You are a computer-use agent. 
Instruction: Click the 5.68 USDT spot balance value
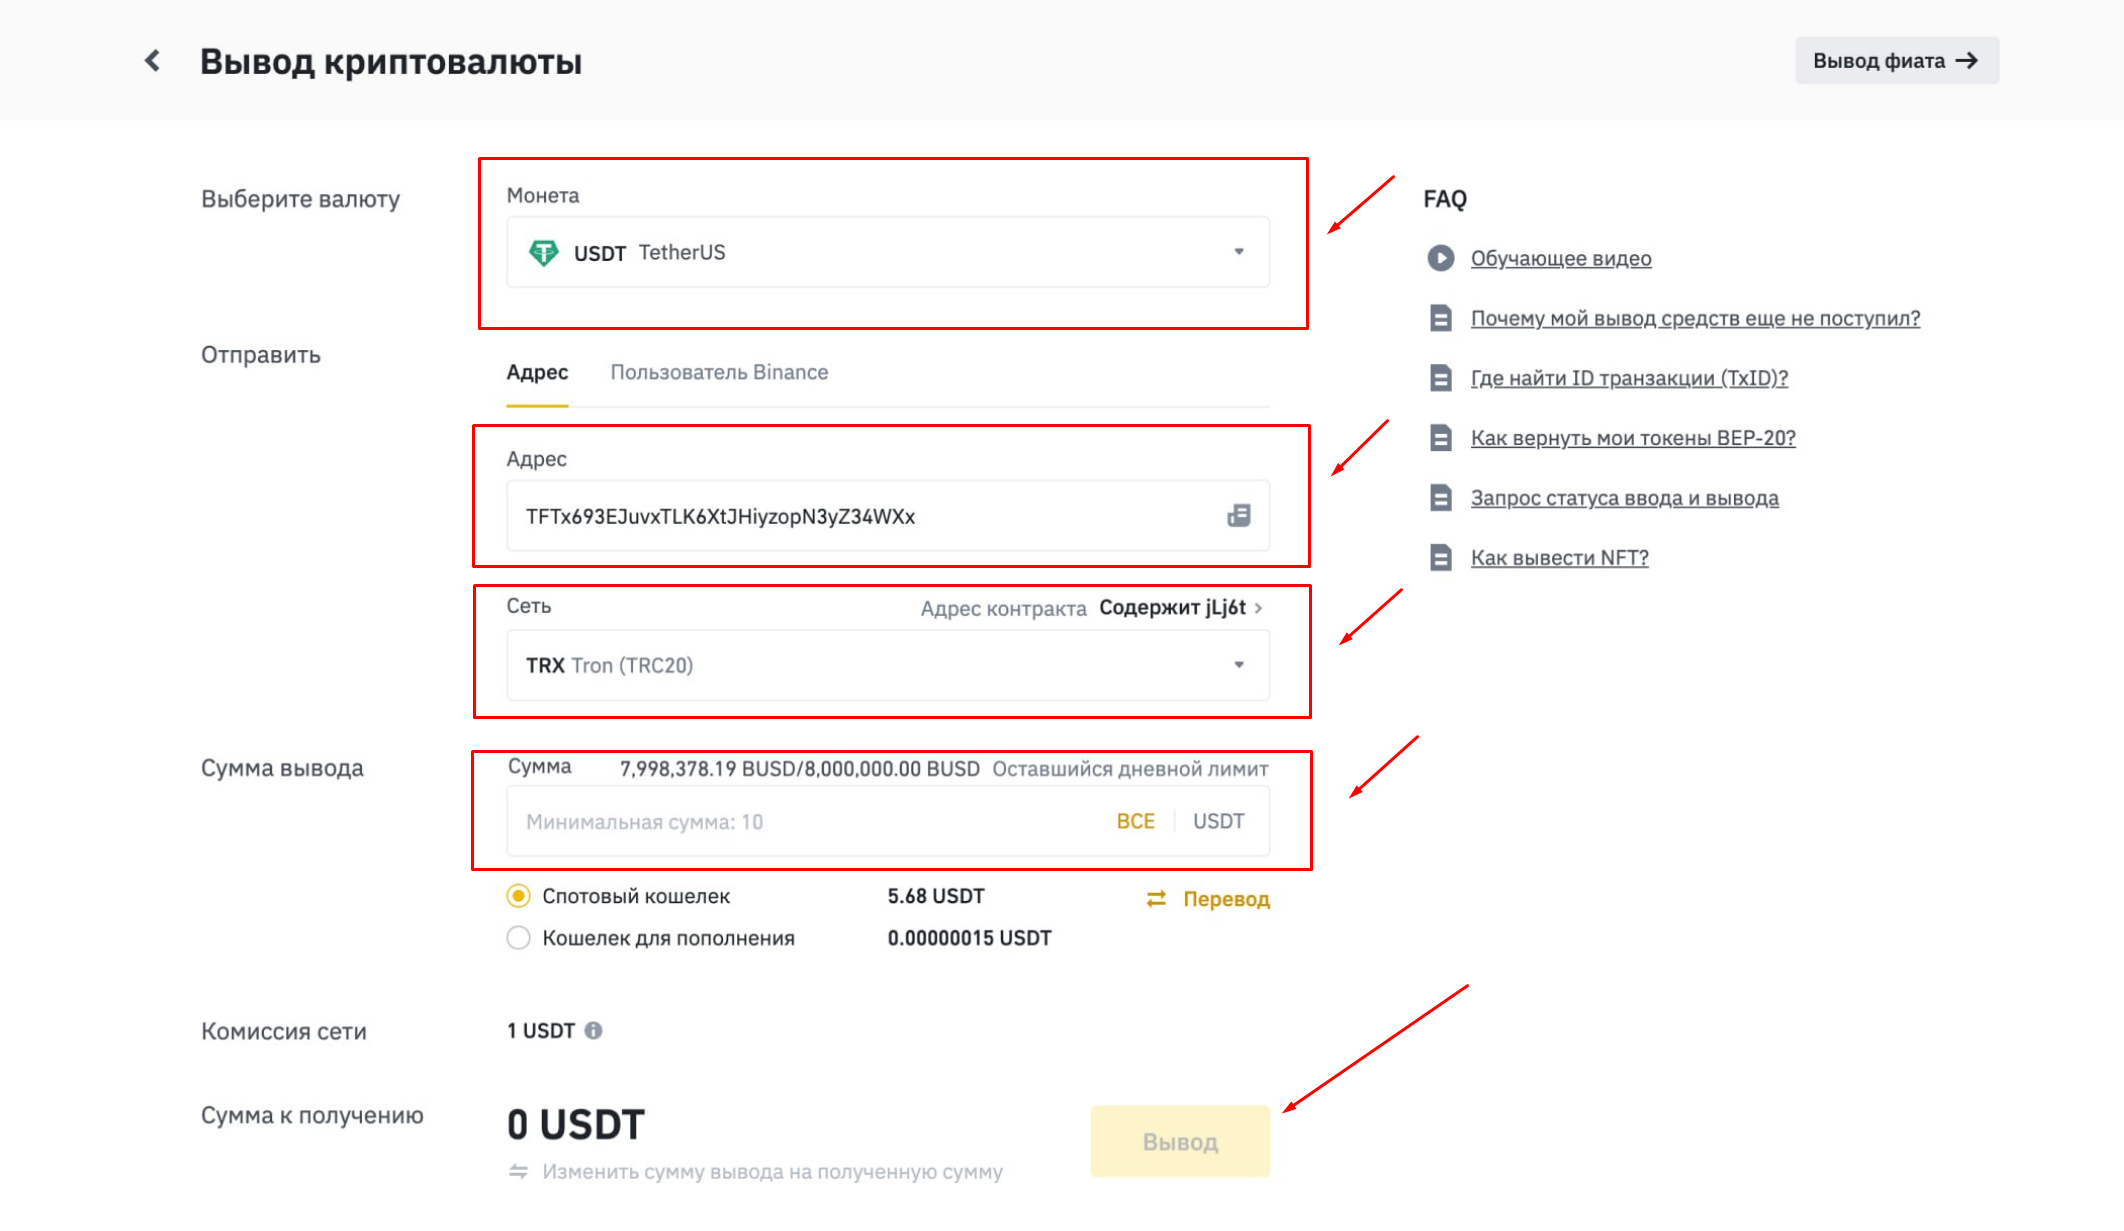[x=936, y=896]
